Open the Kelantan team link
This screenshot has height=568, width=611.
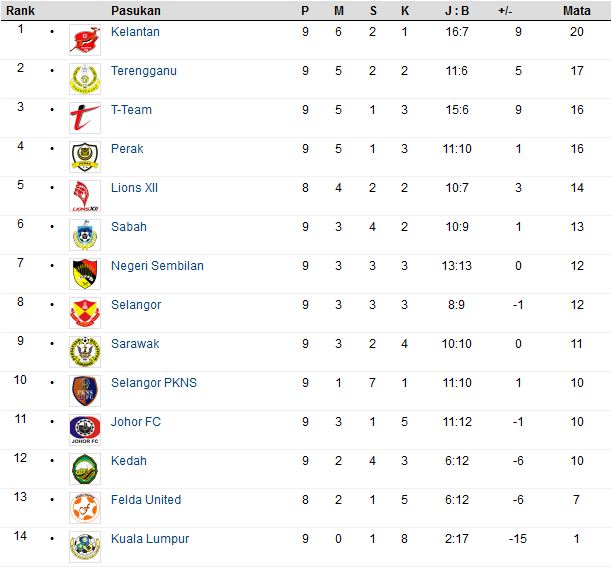tap(135, 32)
